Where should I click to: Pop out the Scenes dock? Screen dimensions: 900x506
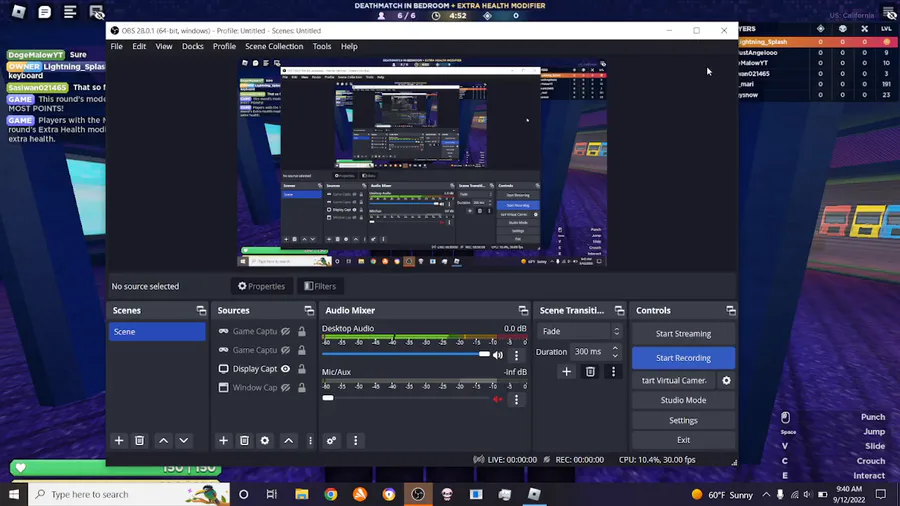pyautogui.click(x=201, y=310)
